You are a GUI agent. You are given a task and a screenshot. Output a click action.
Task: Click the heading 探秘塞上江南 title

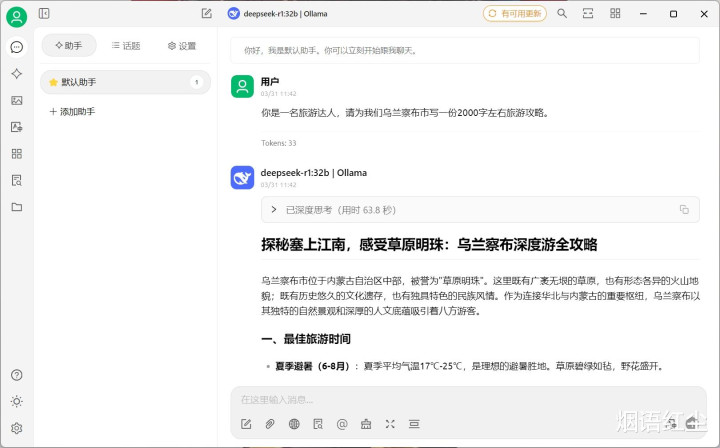429,244
